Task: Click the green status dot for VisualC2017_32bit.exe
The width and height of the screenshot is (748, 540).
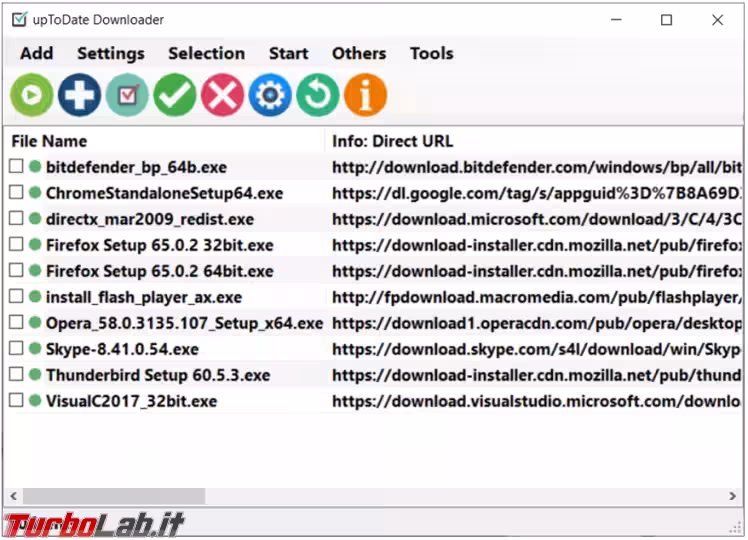Action: coord(35,400)
